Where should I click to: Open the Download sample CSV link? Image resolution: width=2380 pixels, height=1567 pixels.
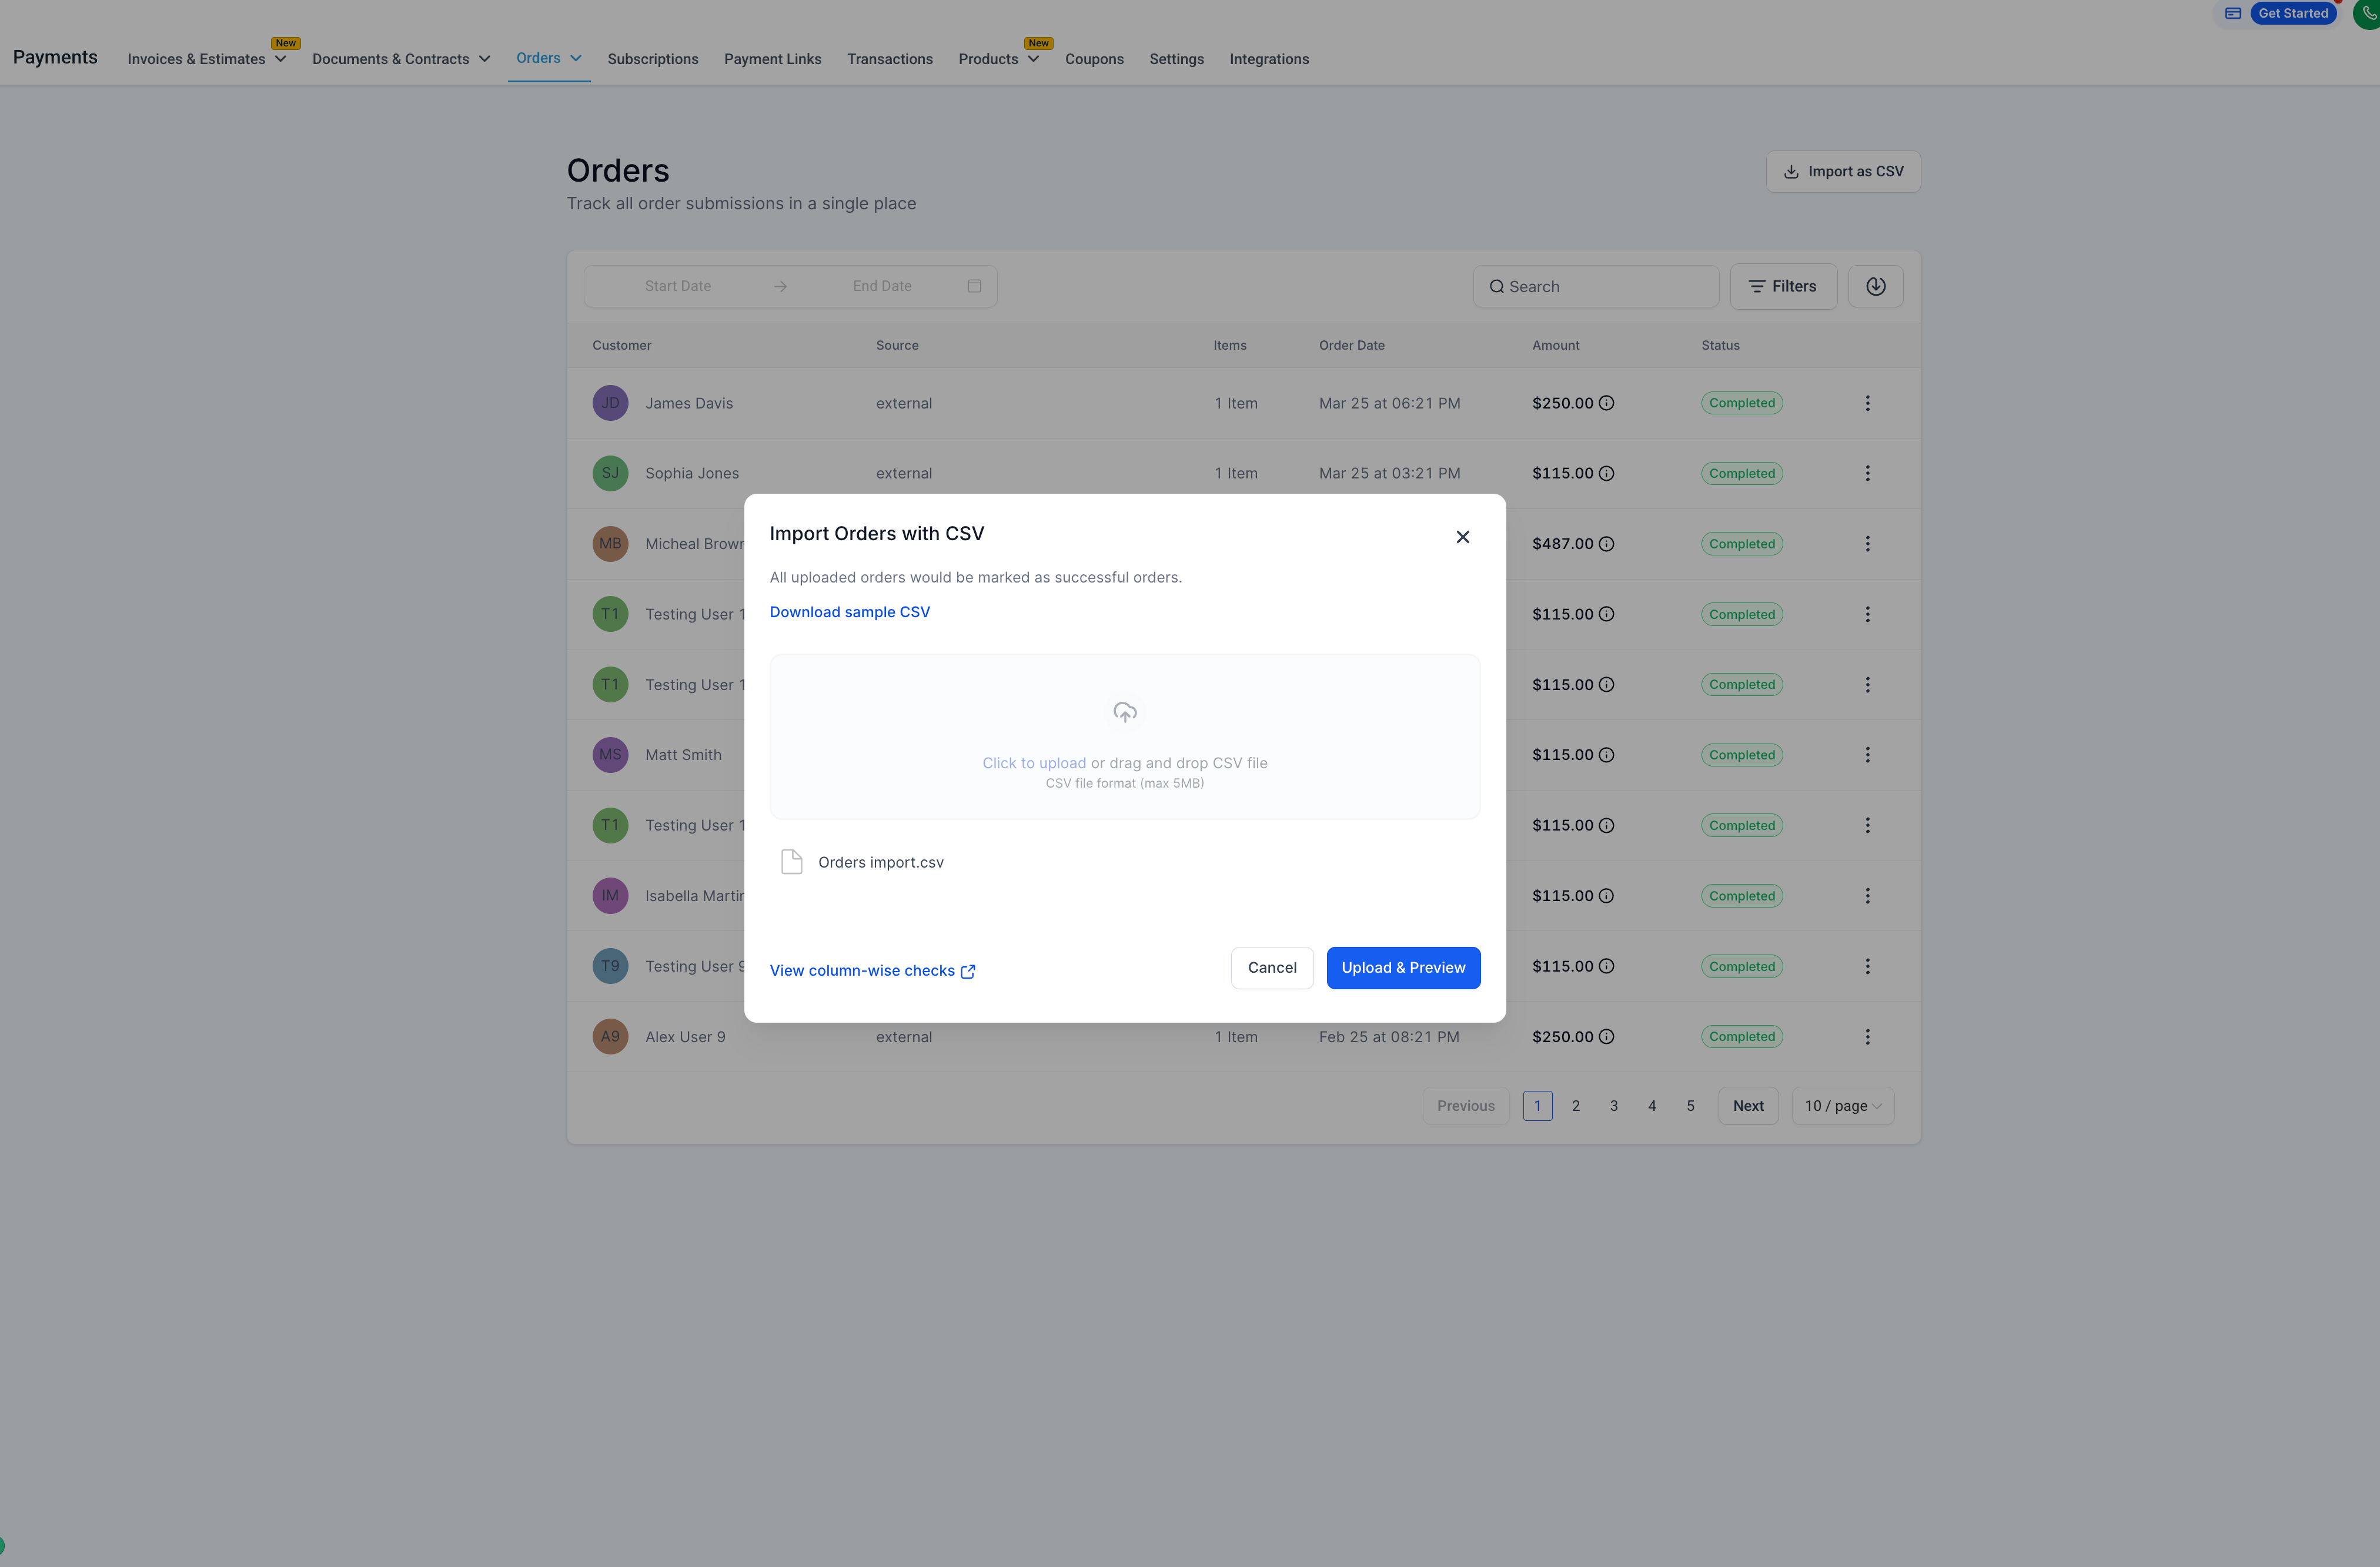(849, 612)
